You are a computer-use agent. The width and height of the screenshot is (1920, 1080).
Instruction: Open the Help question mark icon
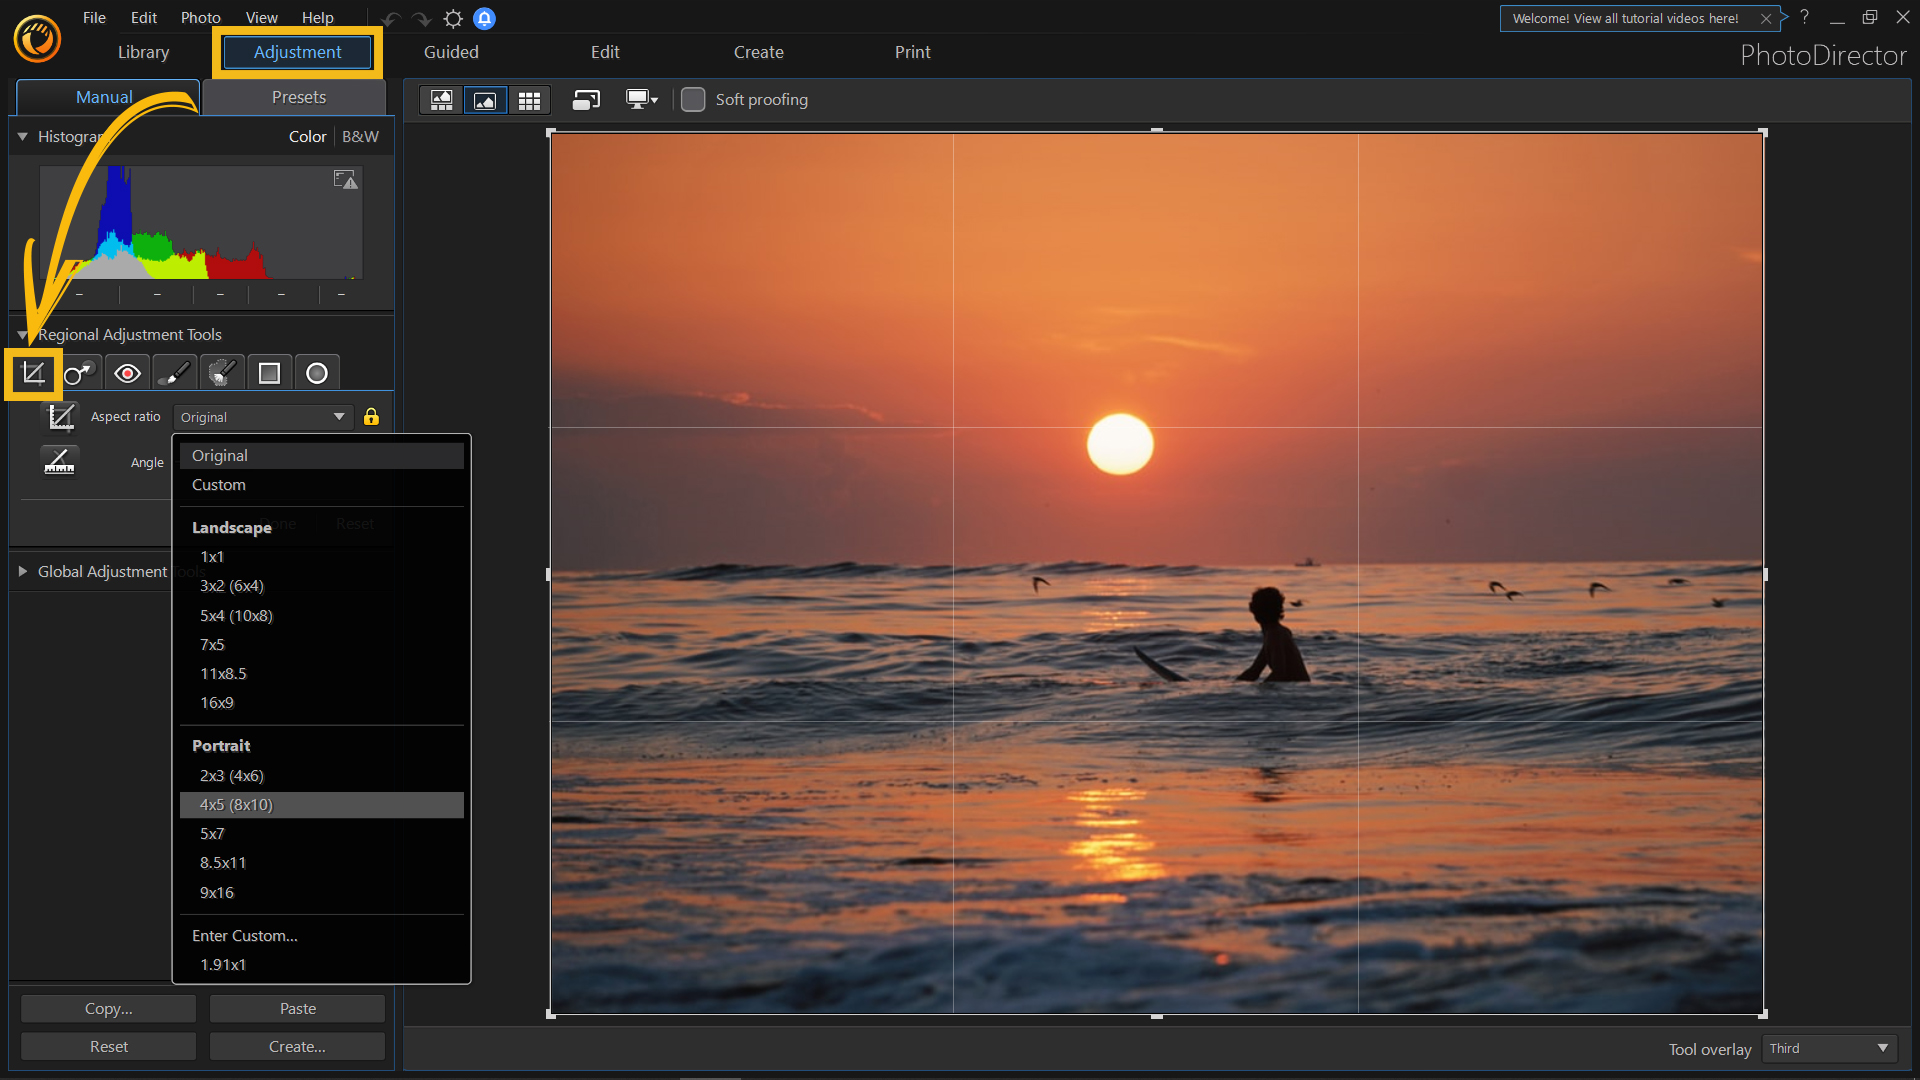[1805, 17]
